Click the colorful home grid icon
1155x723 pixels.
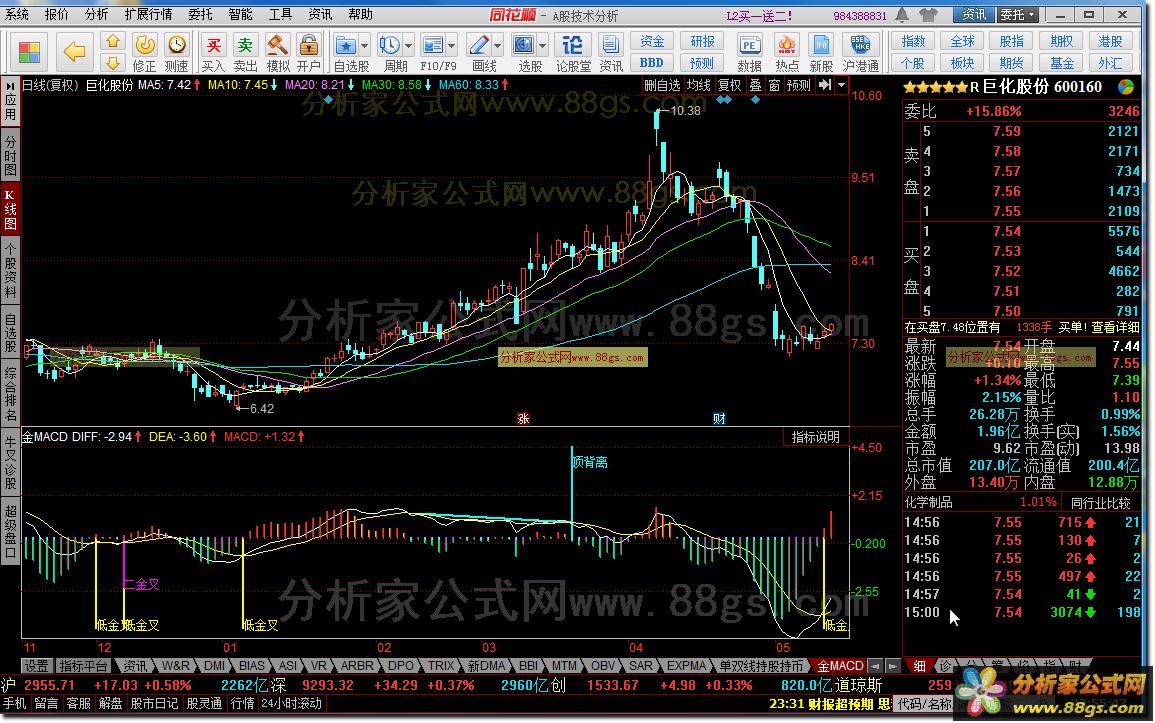coord(29,52)
